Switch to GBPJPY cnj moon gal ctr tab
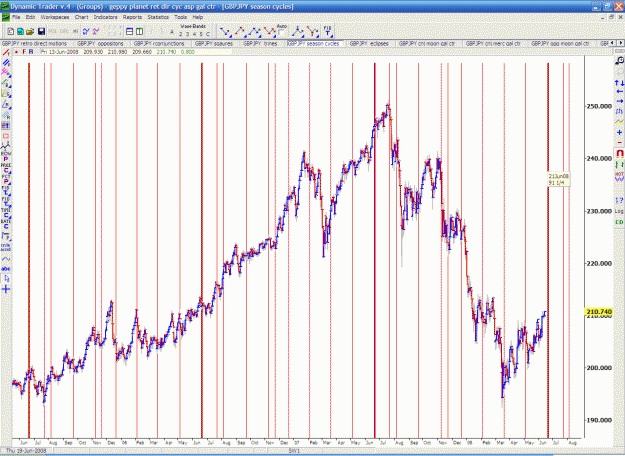625x456 pixels. pos(427,43)
